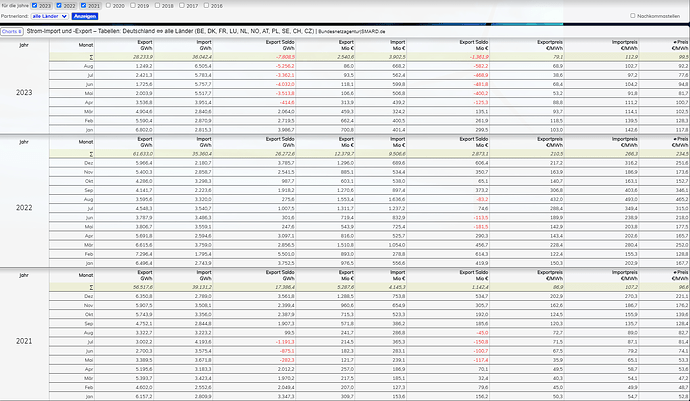Image resolution: width=690 pixels, height=401 pixels.
Task: Click the Mai 2022 Export Saldo Mio € -181,5
Action: tap(481, 227)
